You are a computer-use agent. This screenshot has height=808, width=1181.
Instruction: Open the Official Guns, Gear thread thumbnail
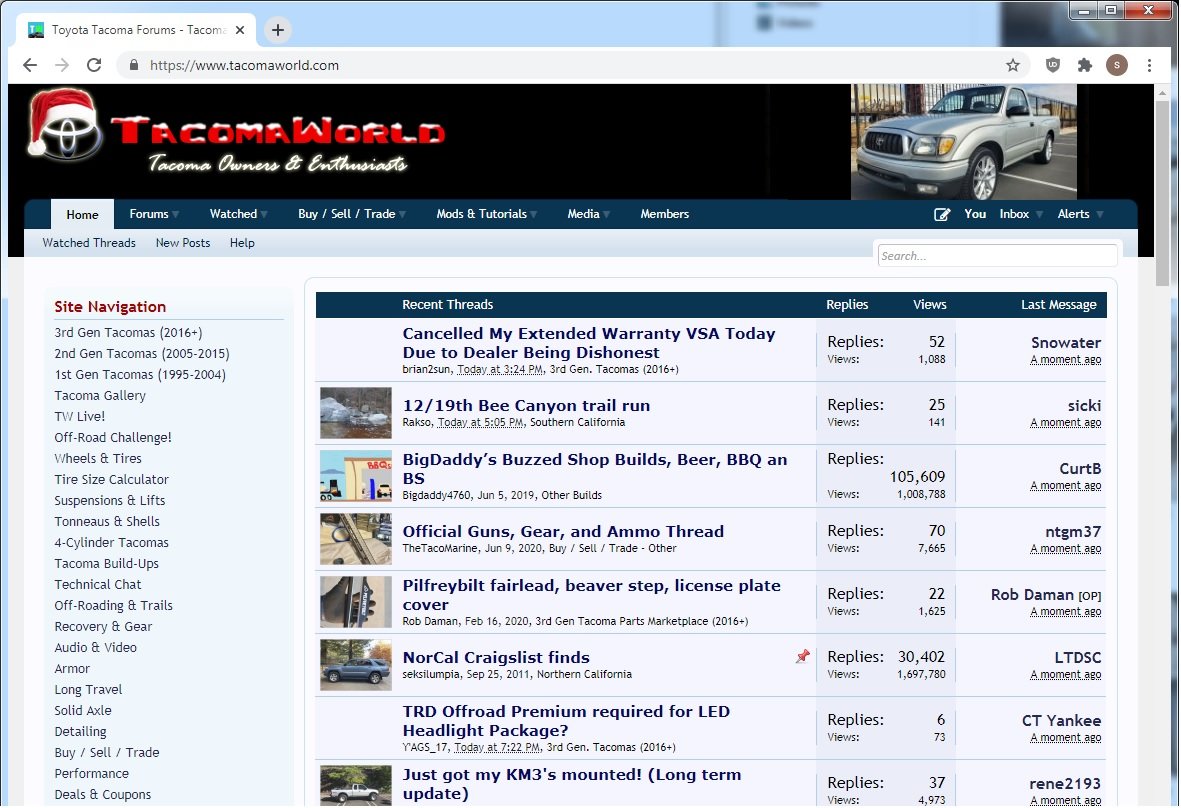pyautogui.click(x=356, y=539)
